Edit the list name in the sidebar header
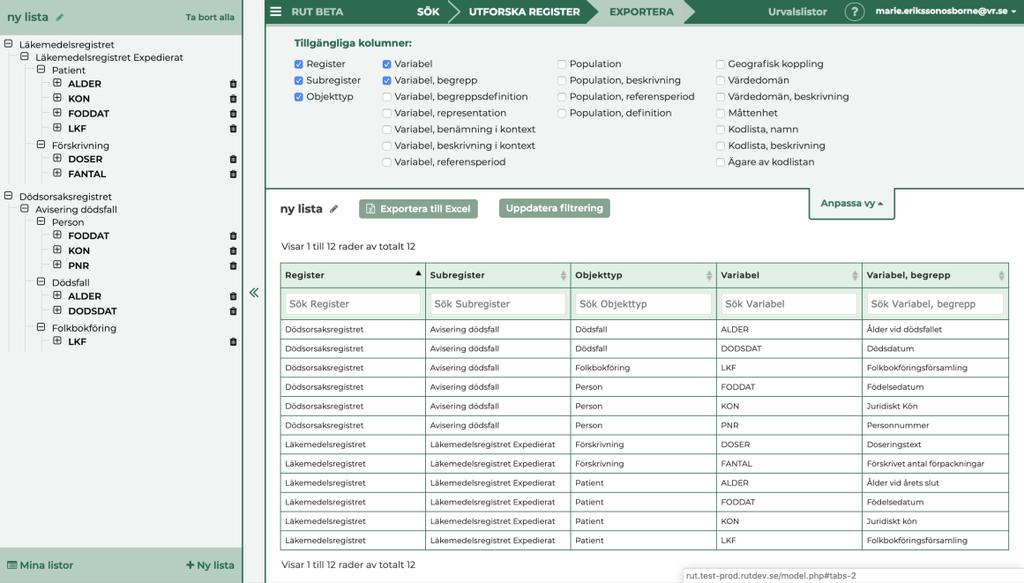The image size is (1024, 583). click(x=60, y=18)
